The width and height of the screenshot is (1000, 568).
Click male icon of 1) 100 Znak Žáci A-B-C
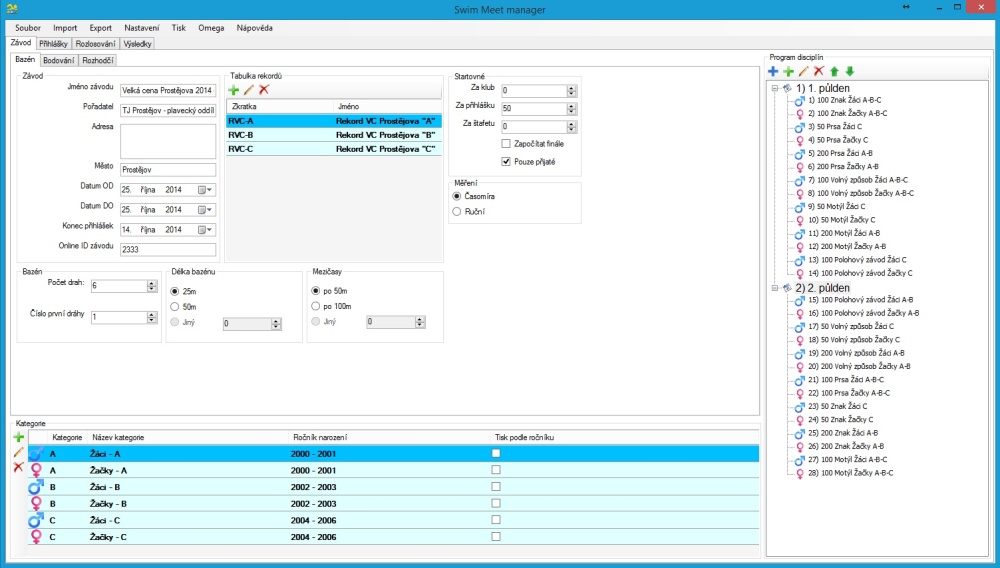click(800, 100)
